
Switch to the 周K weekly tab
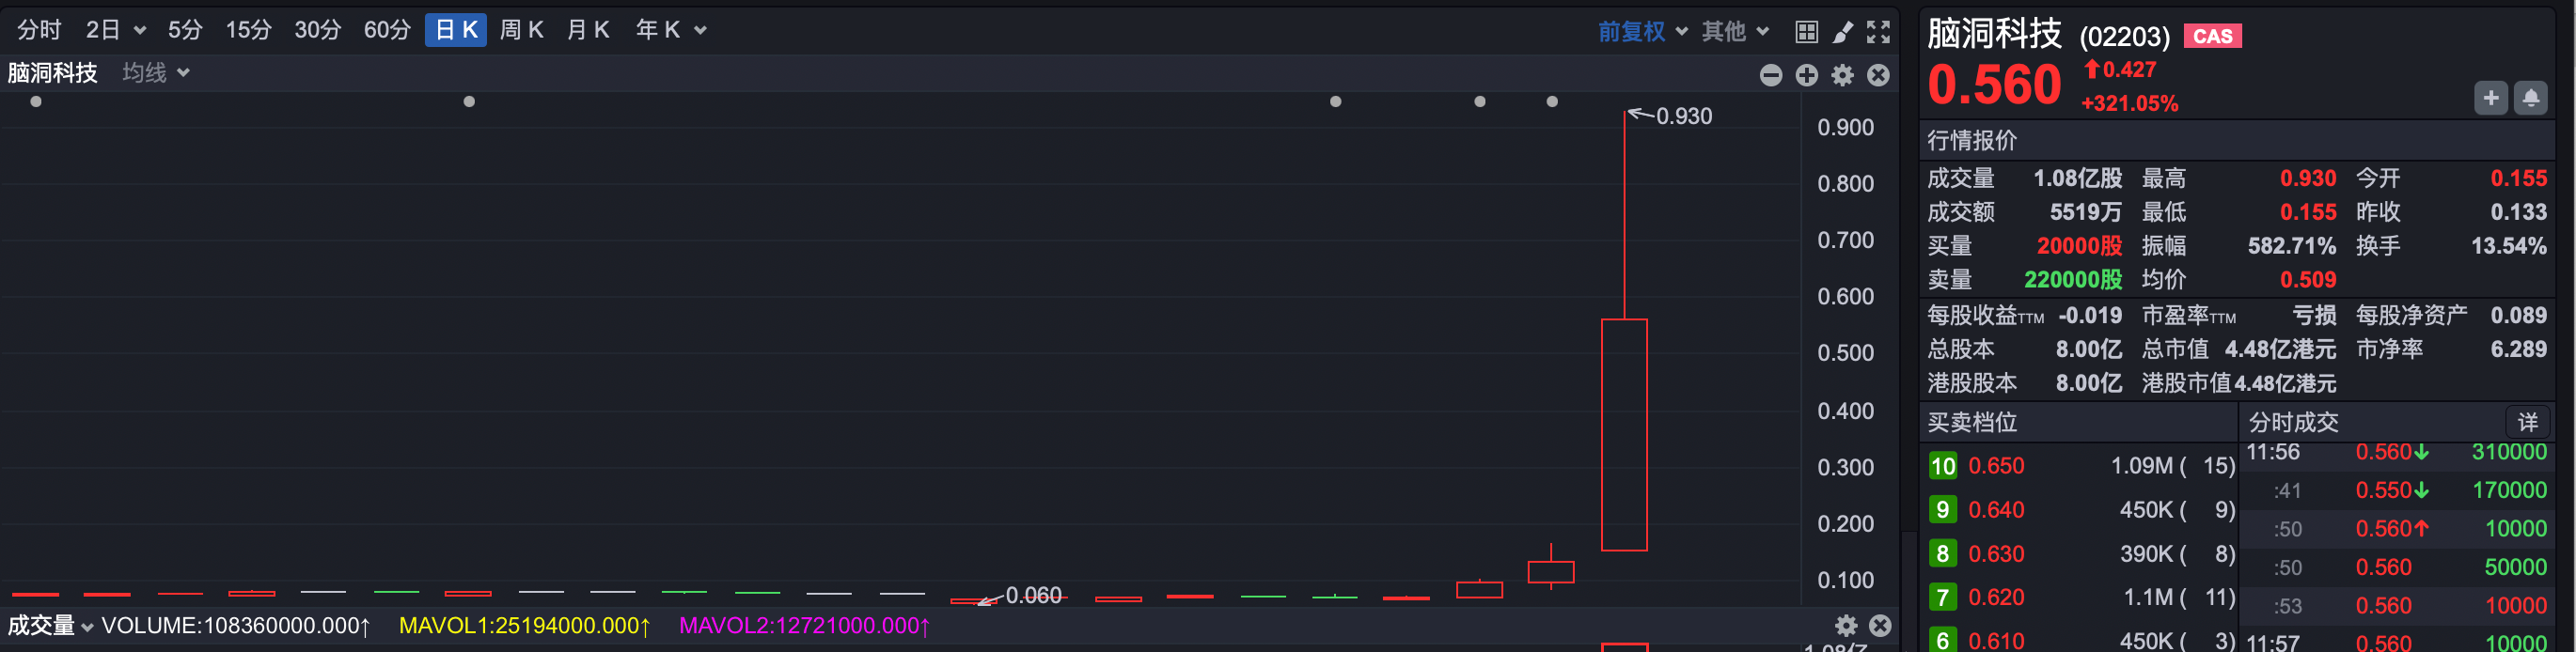pyautogui.click(x=521, y=30)
